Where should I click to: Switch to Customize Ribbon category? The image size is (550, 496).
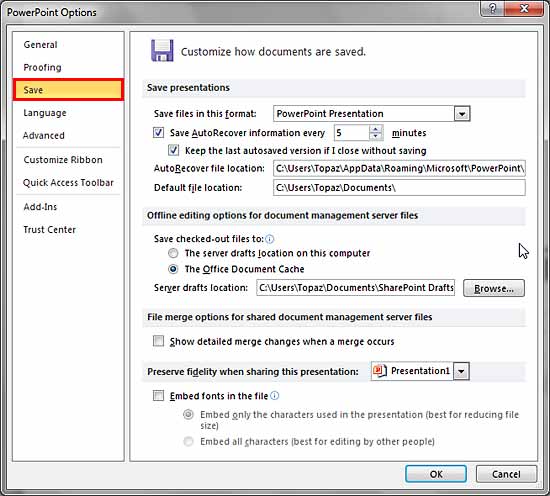[x=63, y=160]
